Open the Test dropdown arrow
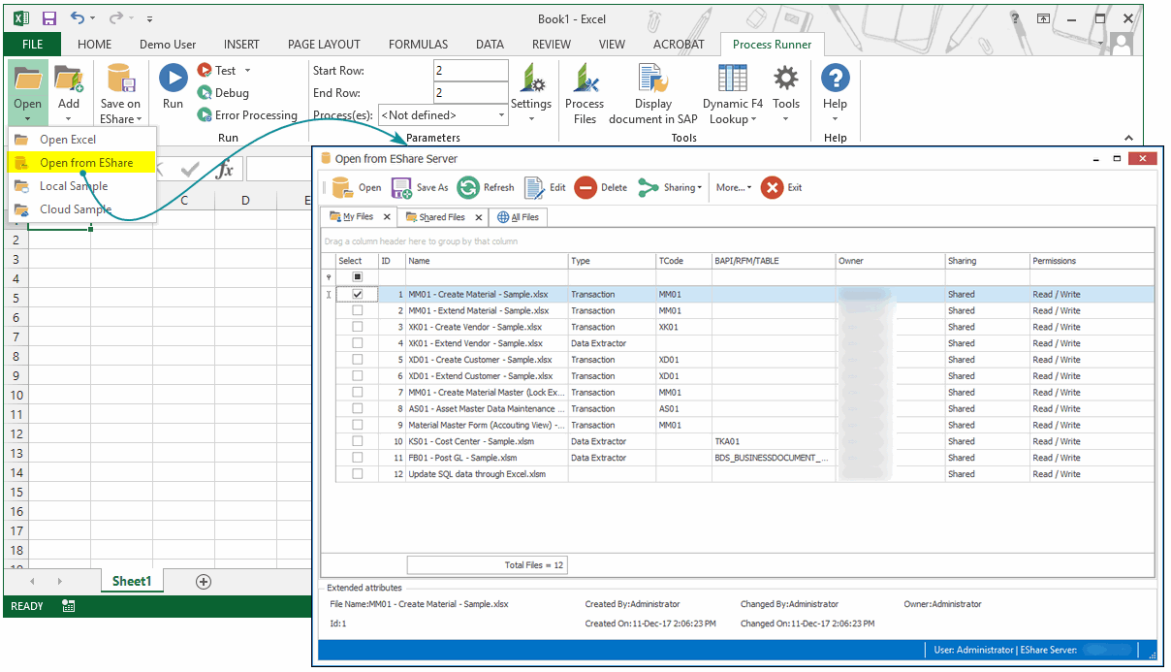This screenshot has width=1171, height=672. click(247, 71)
